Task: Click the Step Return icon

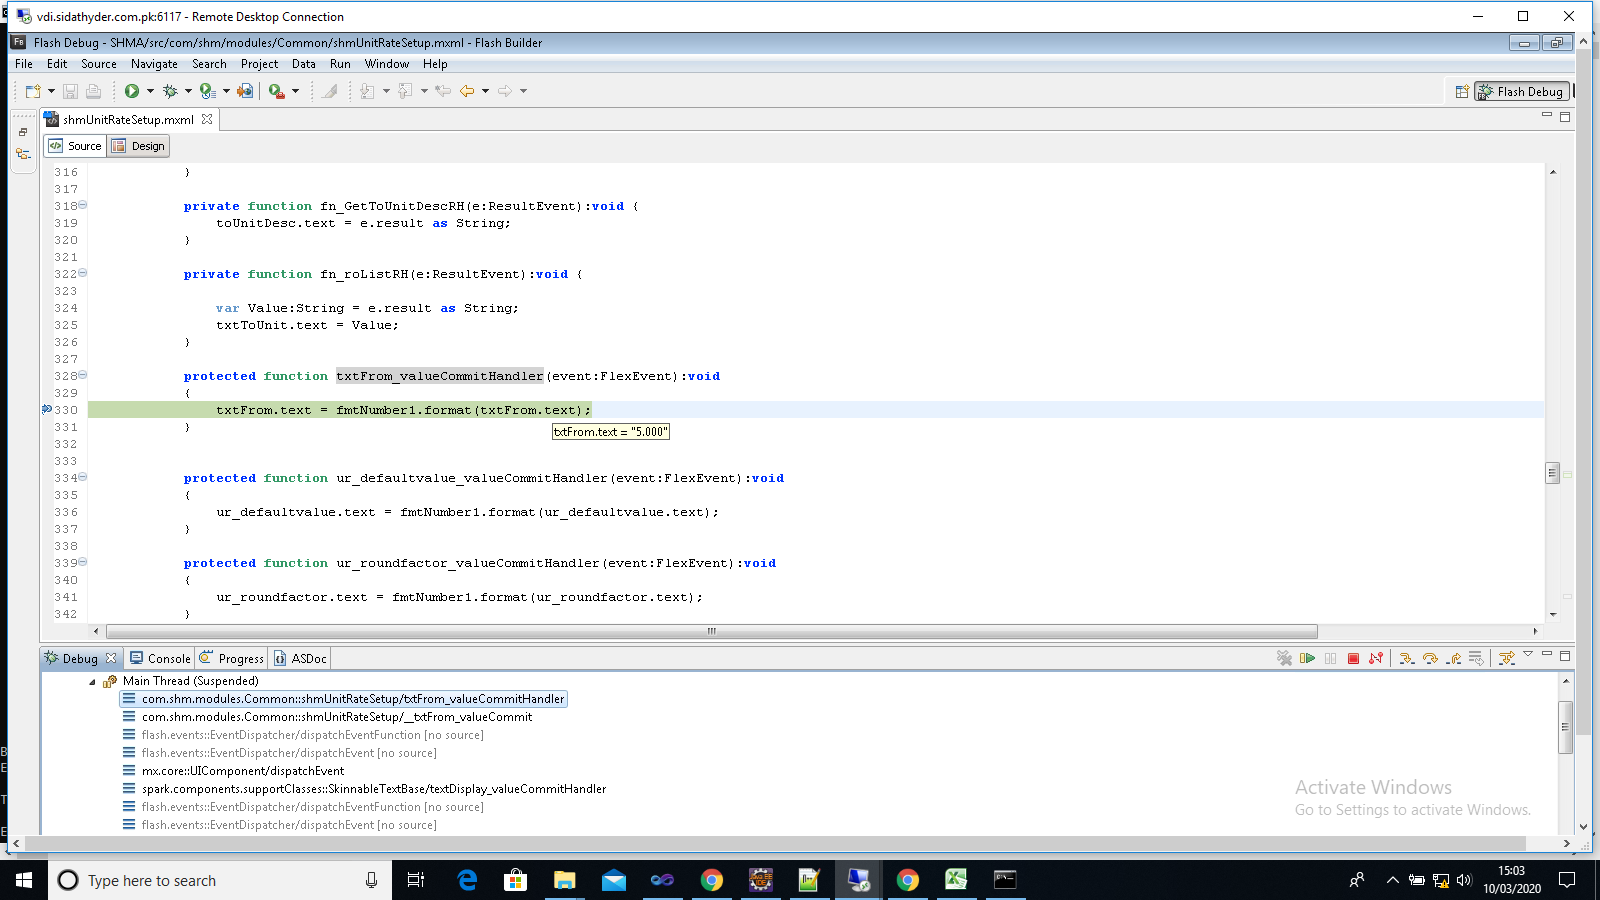Action: click(1453, 658)
